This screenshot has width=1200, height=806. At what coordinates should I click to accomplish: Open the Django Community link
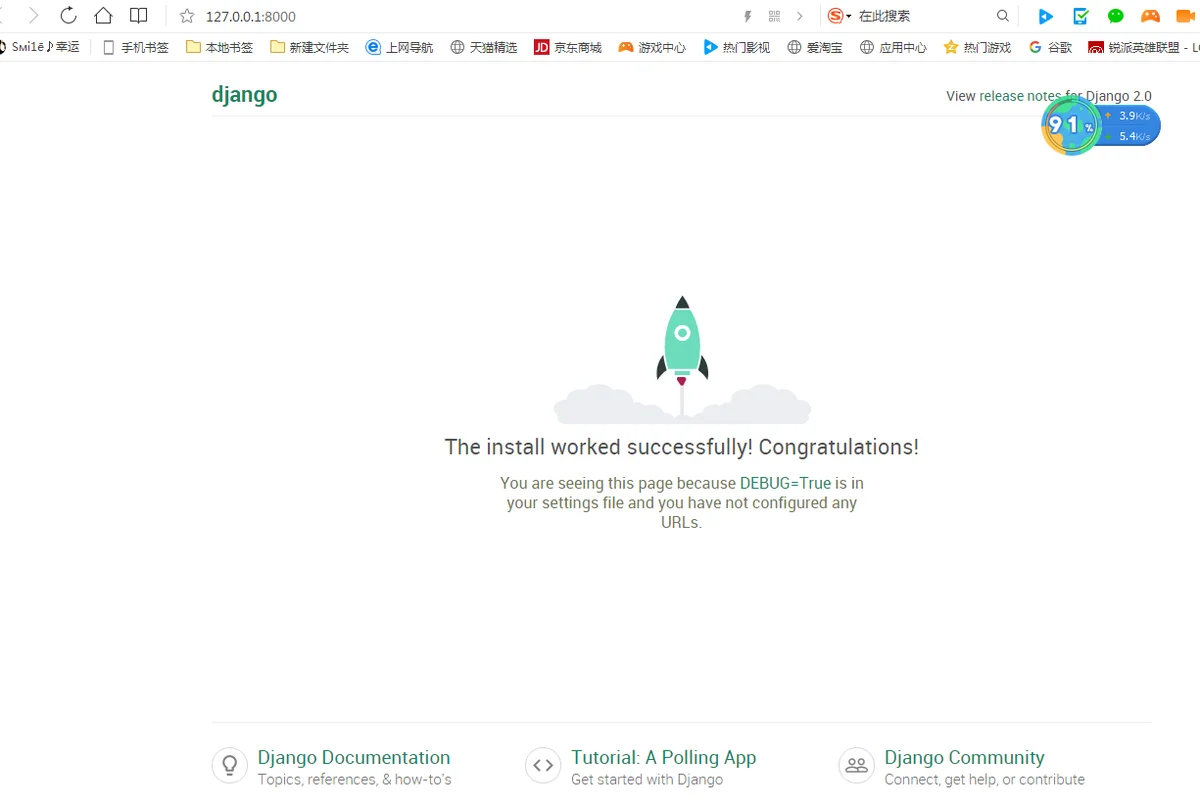(965, 757)
